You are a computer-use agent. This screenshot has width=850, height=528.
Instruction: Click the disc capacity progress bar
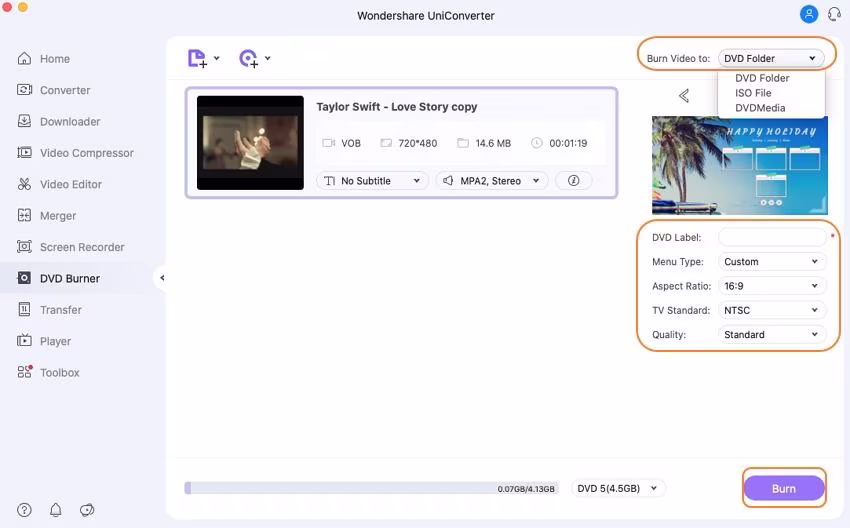371,488
